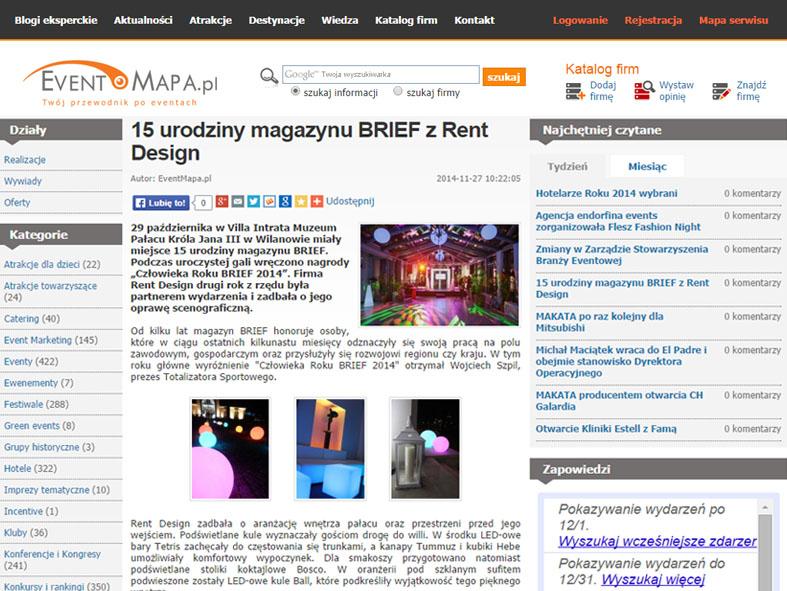Open Michał Maciątek wraca article link
Viewport: 787px width, 591px height.
click(621, 361)
